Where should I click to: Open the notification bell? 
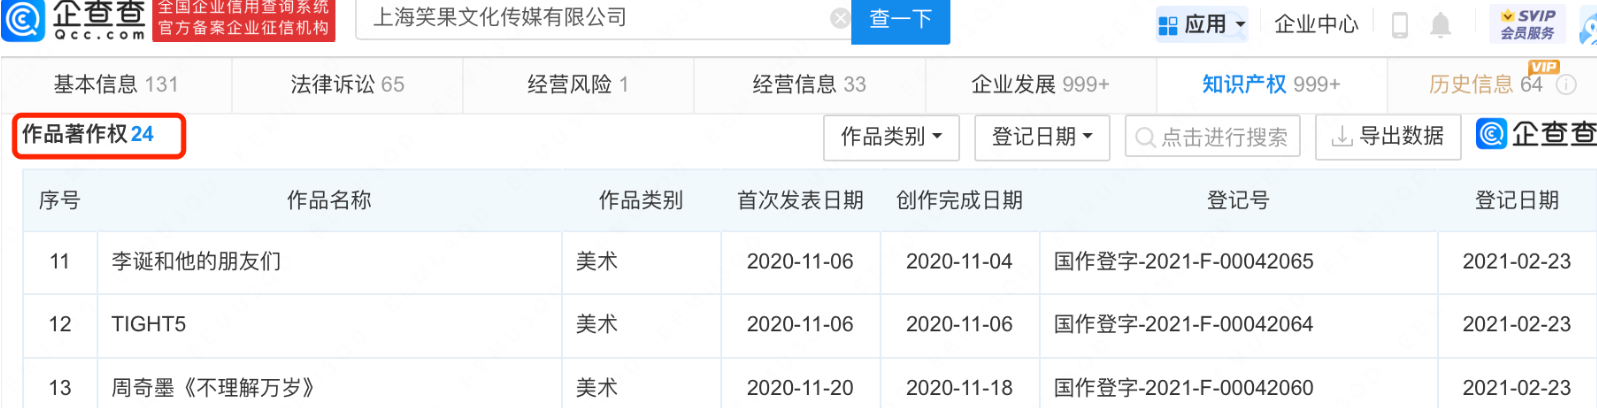1440,25
